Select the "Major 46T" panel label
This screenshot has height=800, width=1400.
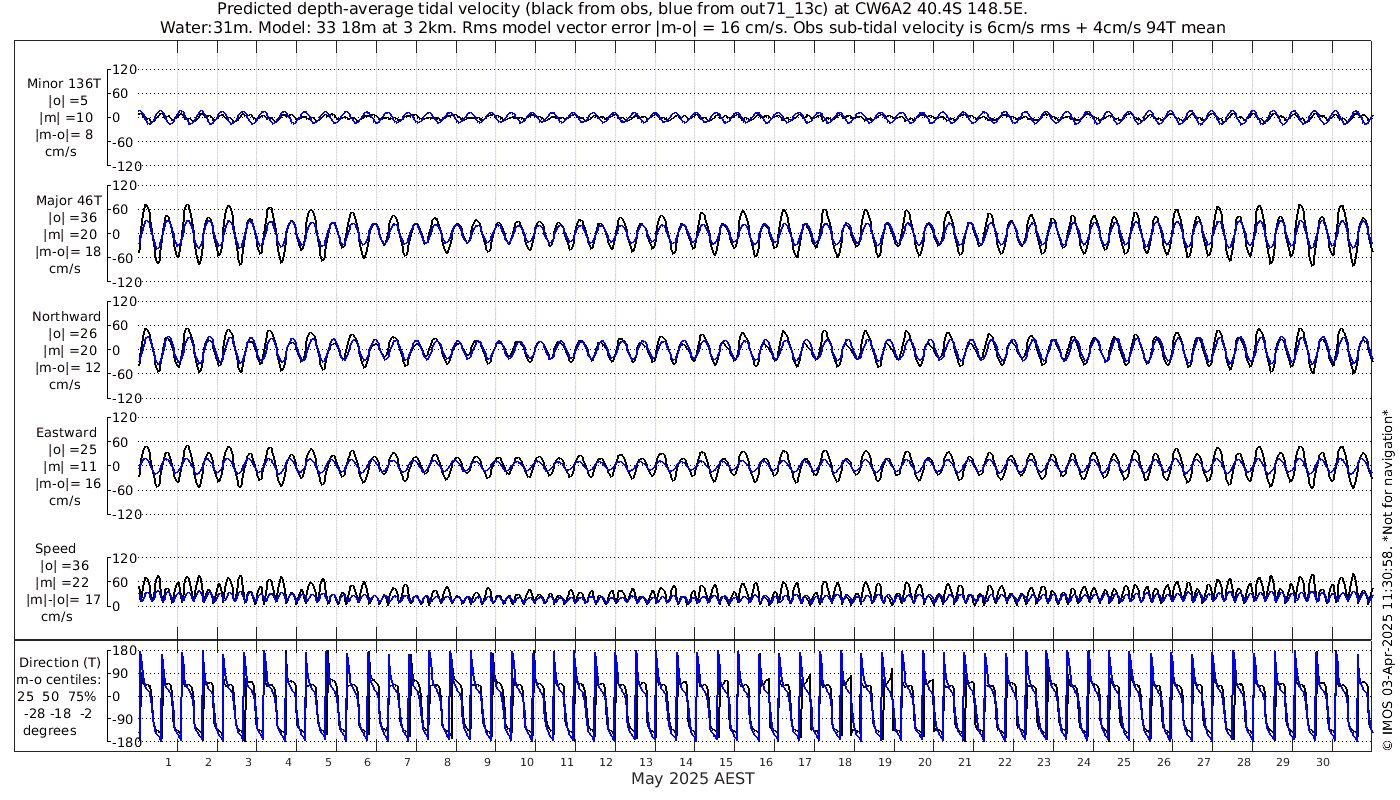click(67, 201)
